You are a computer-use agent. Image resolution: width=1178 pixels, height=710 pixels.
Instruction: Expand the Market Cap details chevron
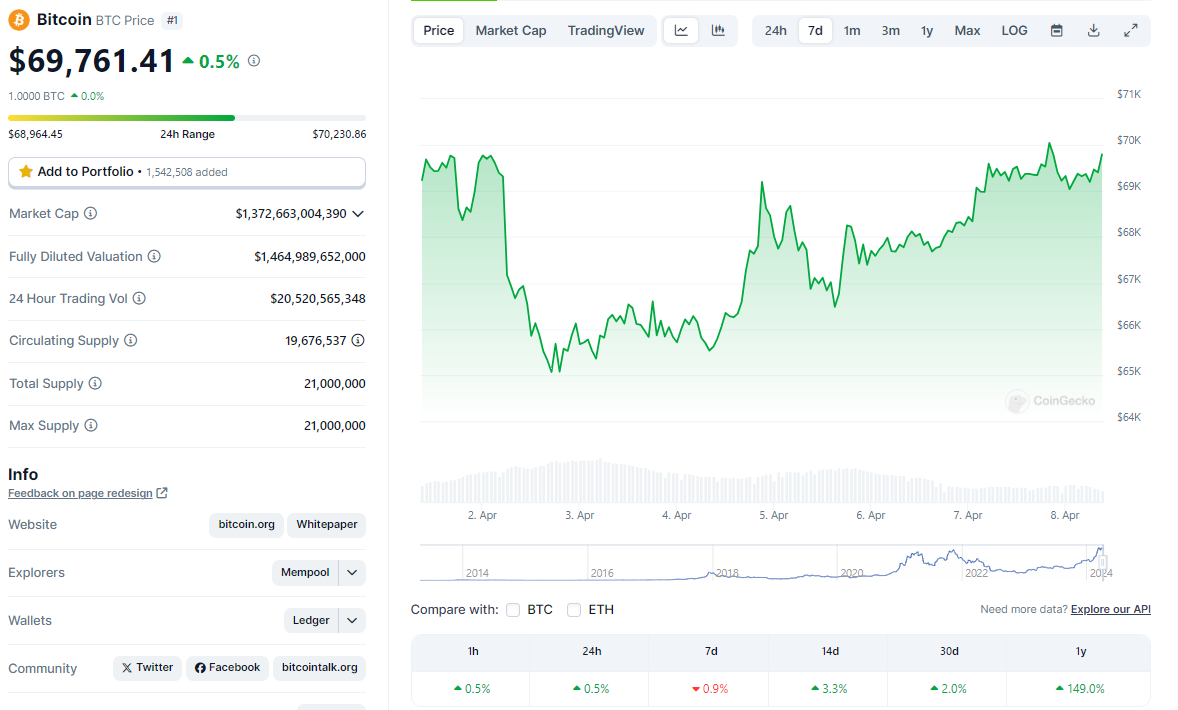358,214
